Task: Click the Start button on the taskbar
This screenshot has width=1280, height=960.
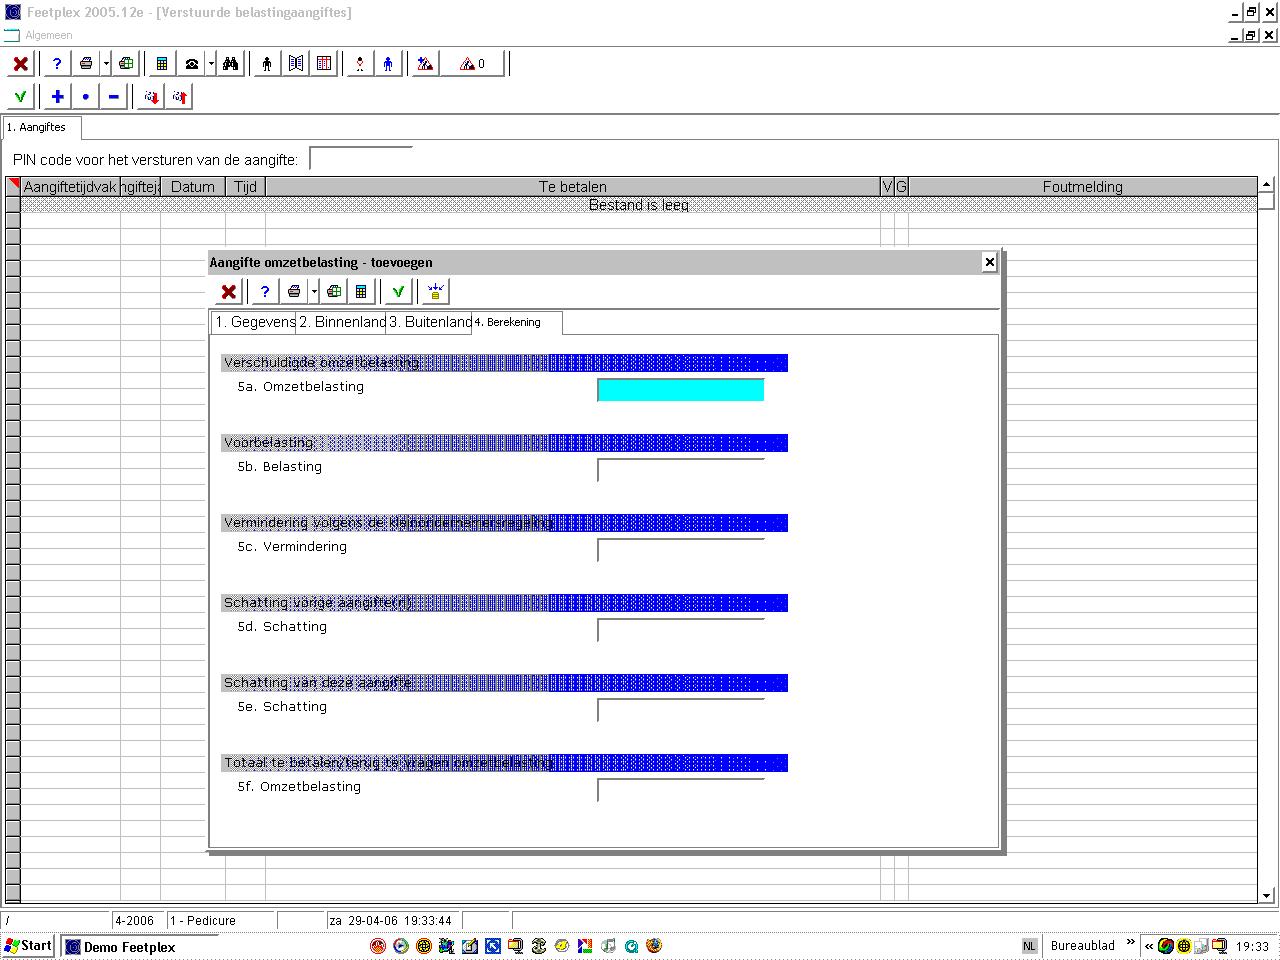Action: 28,946
